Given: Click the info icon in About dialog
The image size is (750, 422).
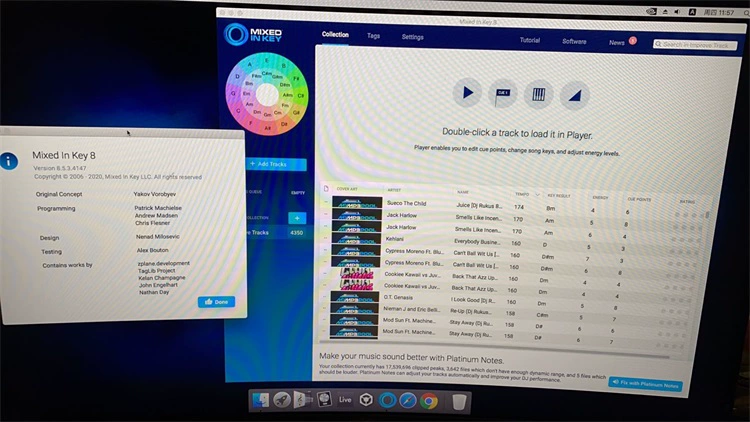Looking at the screenshot, I should point(11,160).
